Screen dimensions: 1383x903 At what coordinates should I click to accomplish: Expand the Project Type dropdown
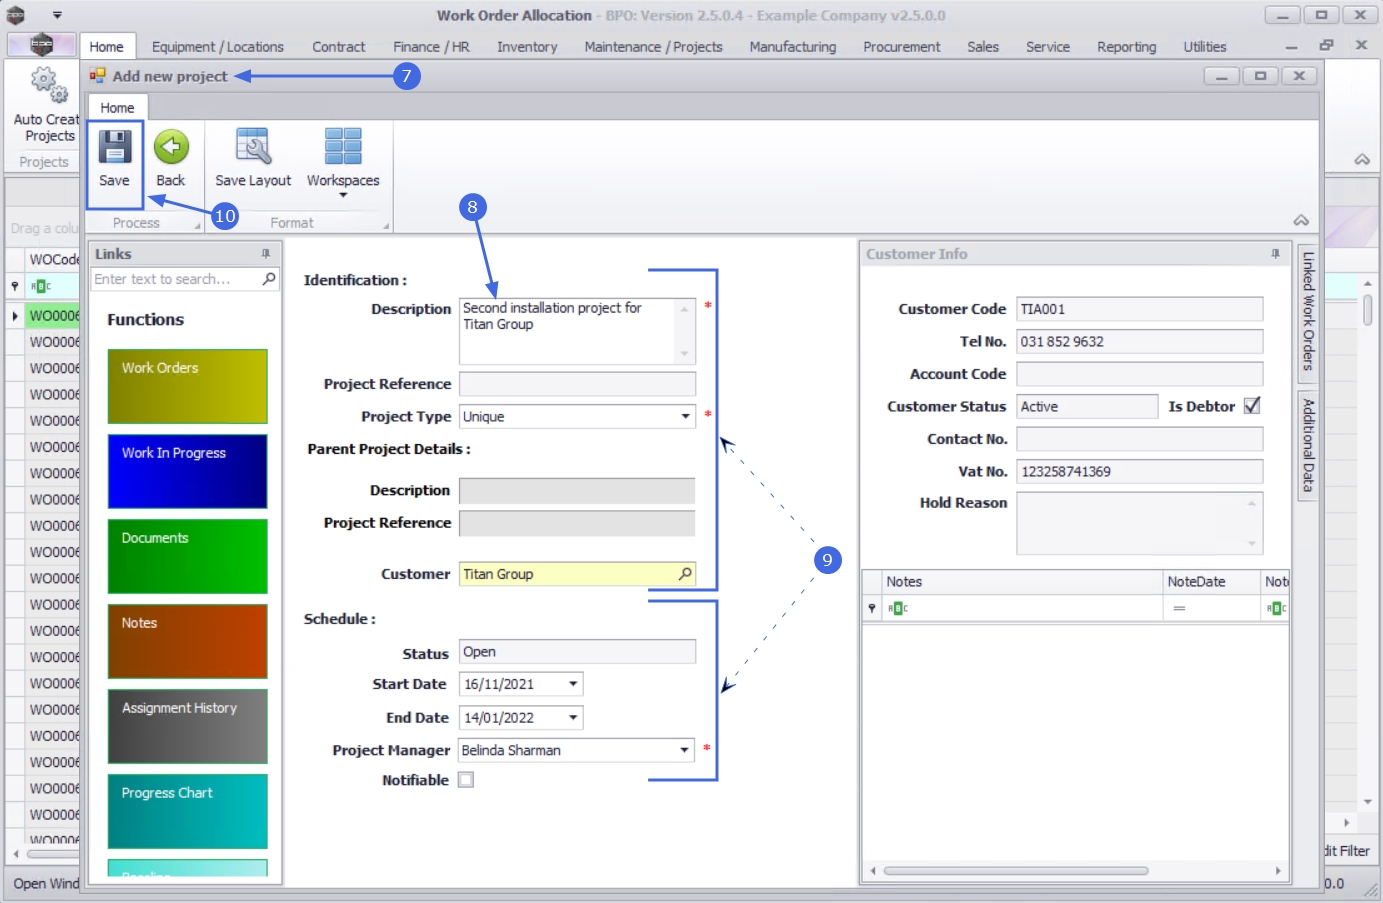(685, 417)
